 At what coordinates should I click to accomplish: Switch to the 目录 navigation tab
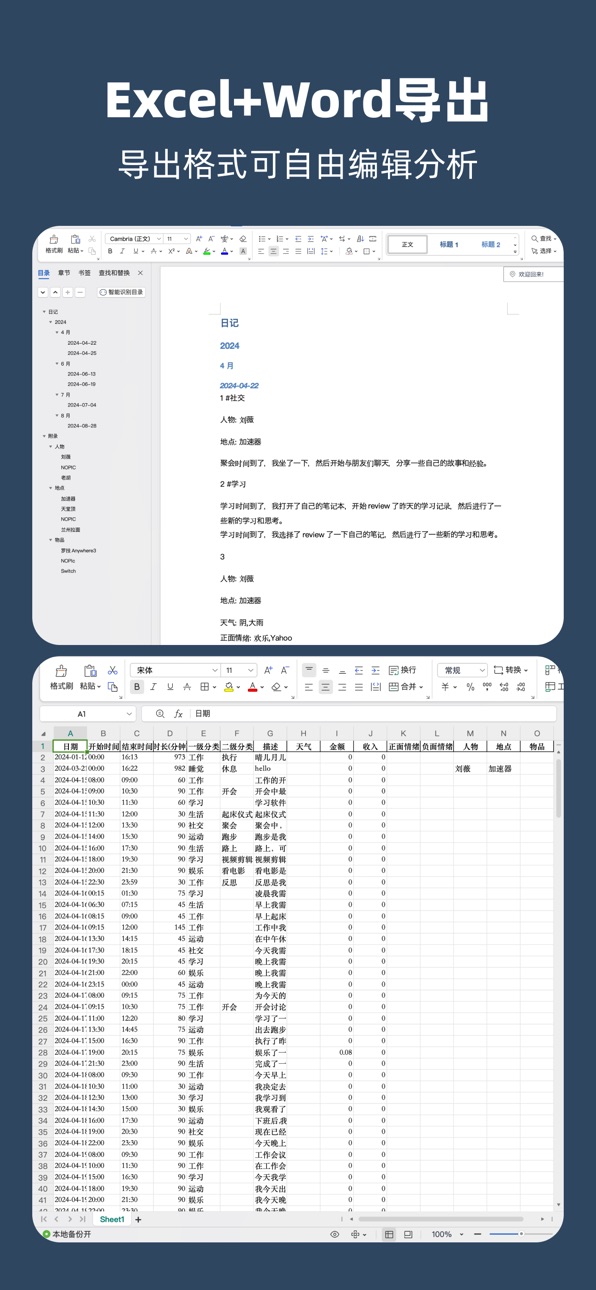pyautogui.click(x=43, y=273)
